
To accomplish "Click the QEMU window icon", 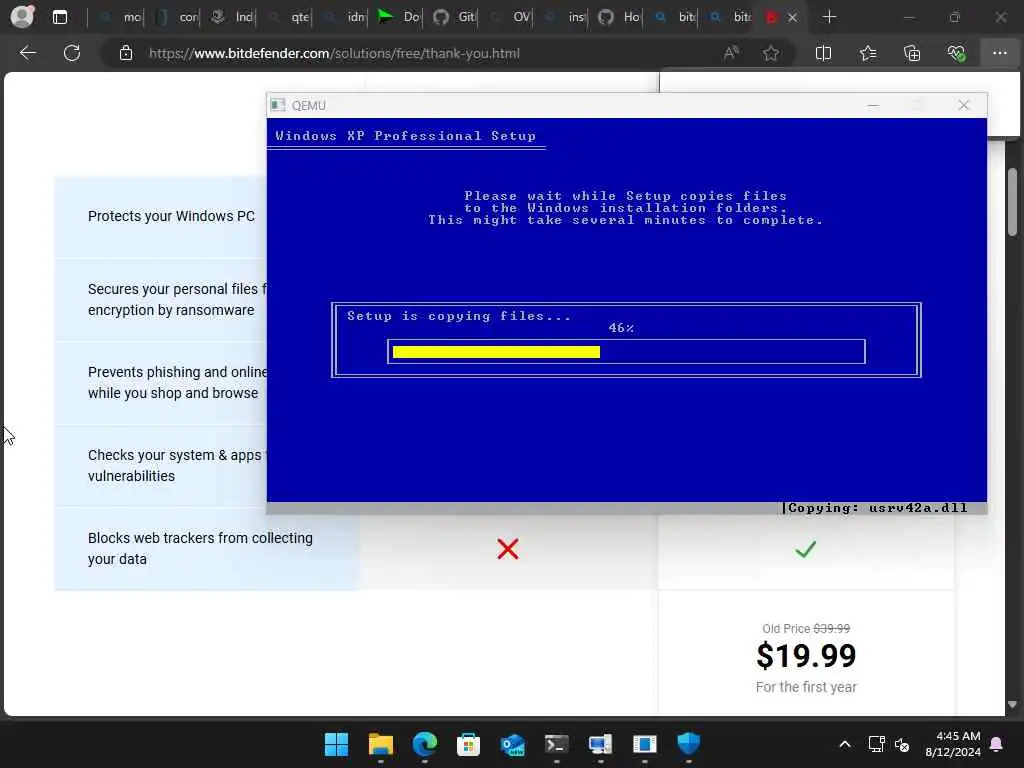I will [x=278, y=105].
